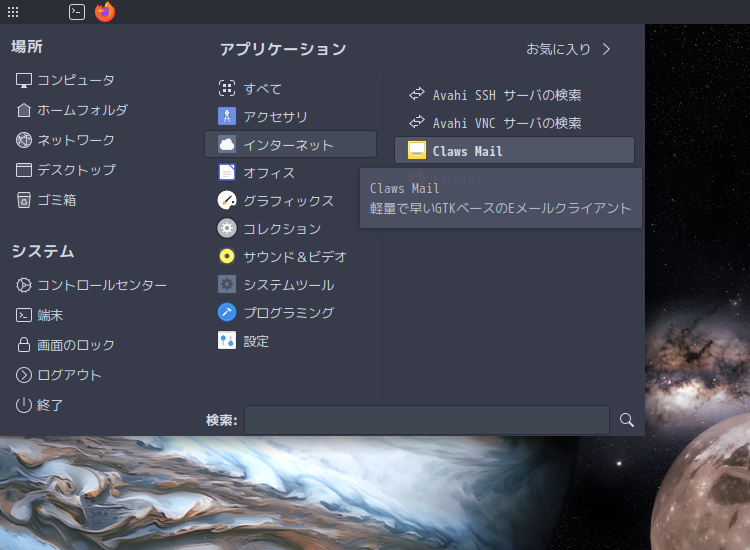Click the 画面のロック padlock icon

(24, 345)
